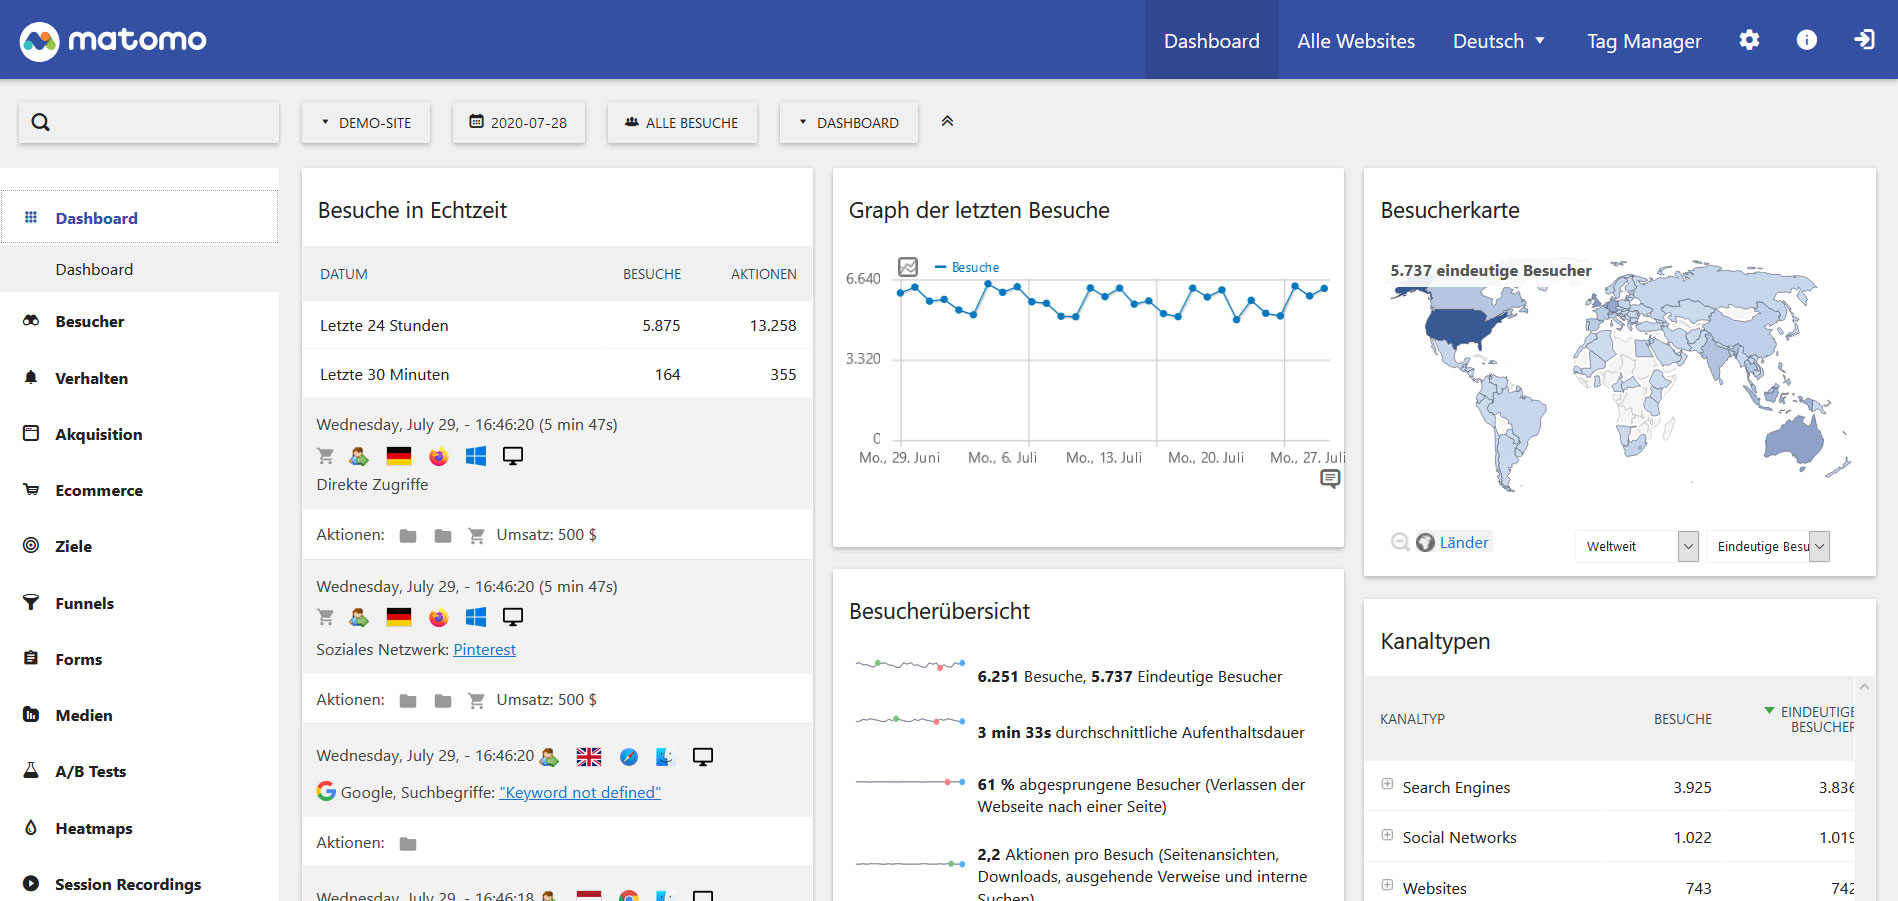Open the Deutsch language dropdown

click(1499, 41)
